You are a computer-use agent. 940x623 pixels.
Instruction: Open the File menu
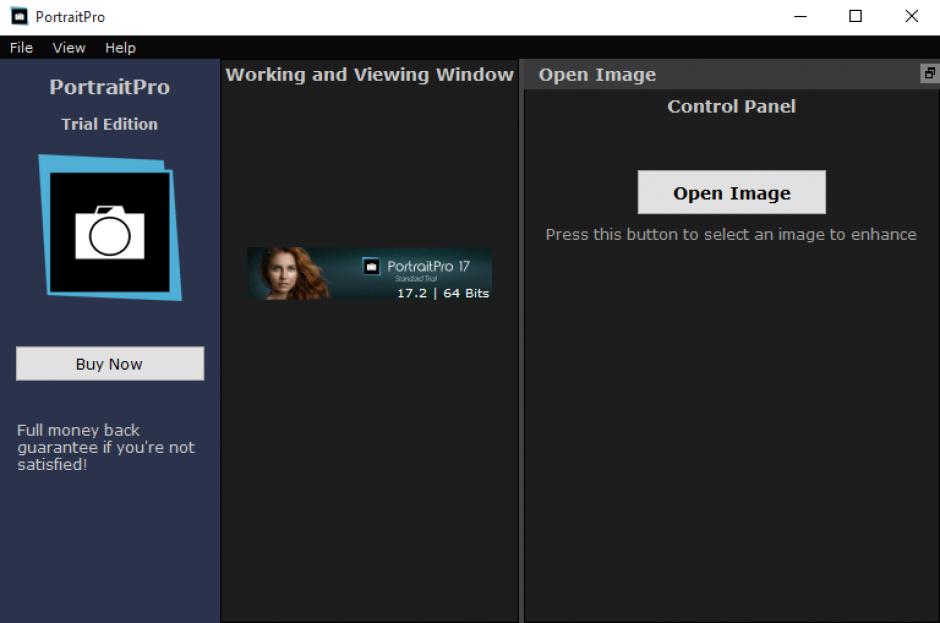[22, 48]
